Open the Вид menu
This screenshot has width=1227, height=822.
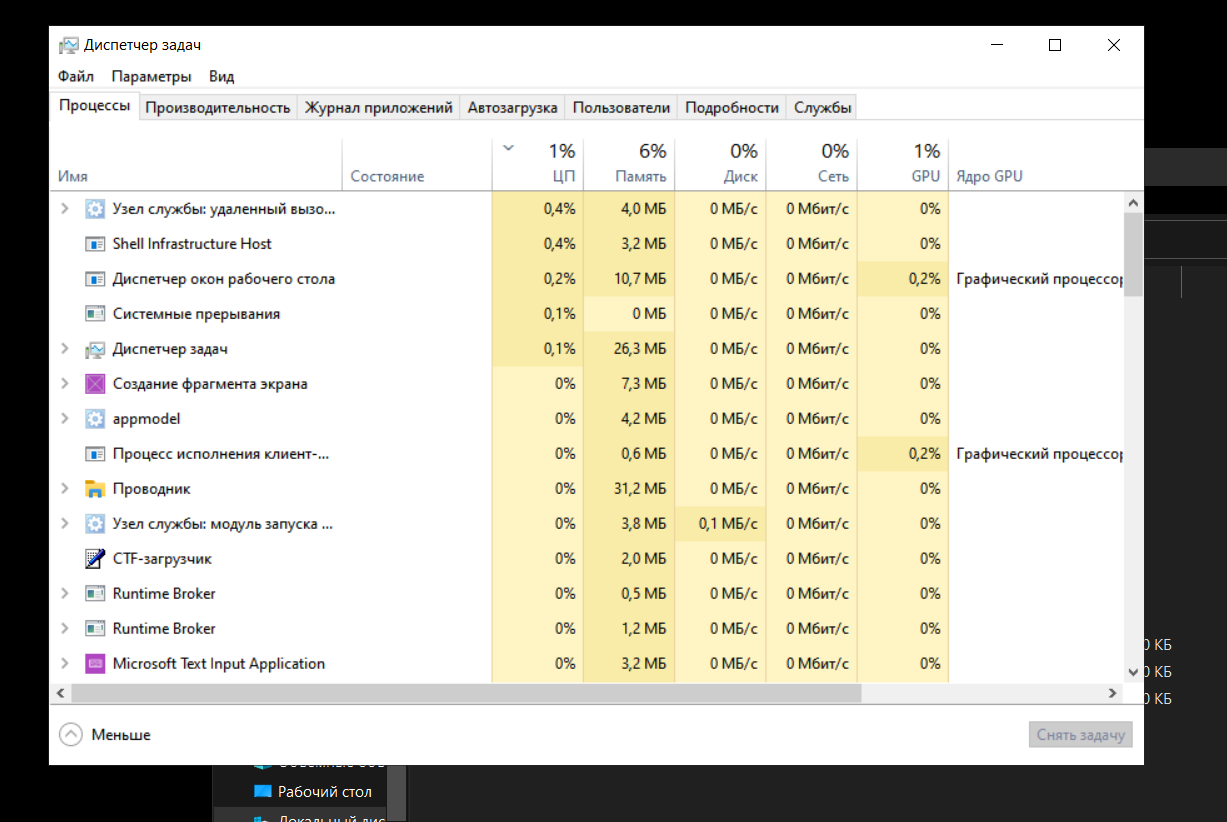(x=221, y=76)
